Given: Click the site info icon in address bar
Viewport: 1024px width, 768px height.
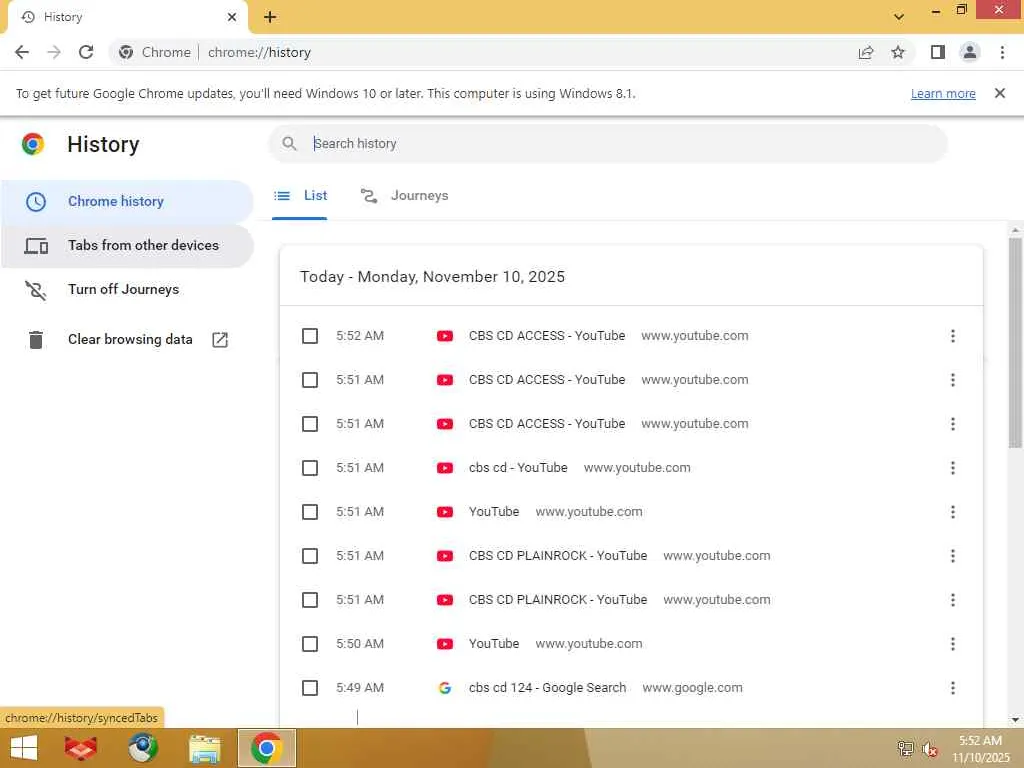Looking at the screenshot, I should pos(126,52).
